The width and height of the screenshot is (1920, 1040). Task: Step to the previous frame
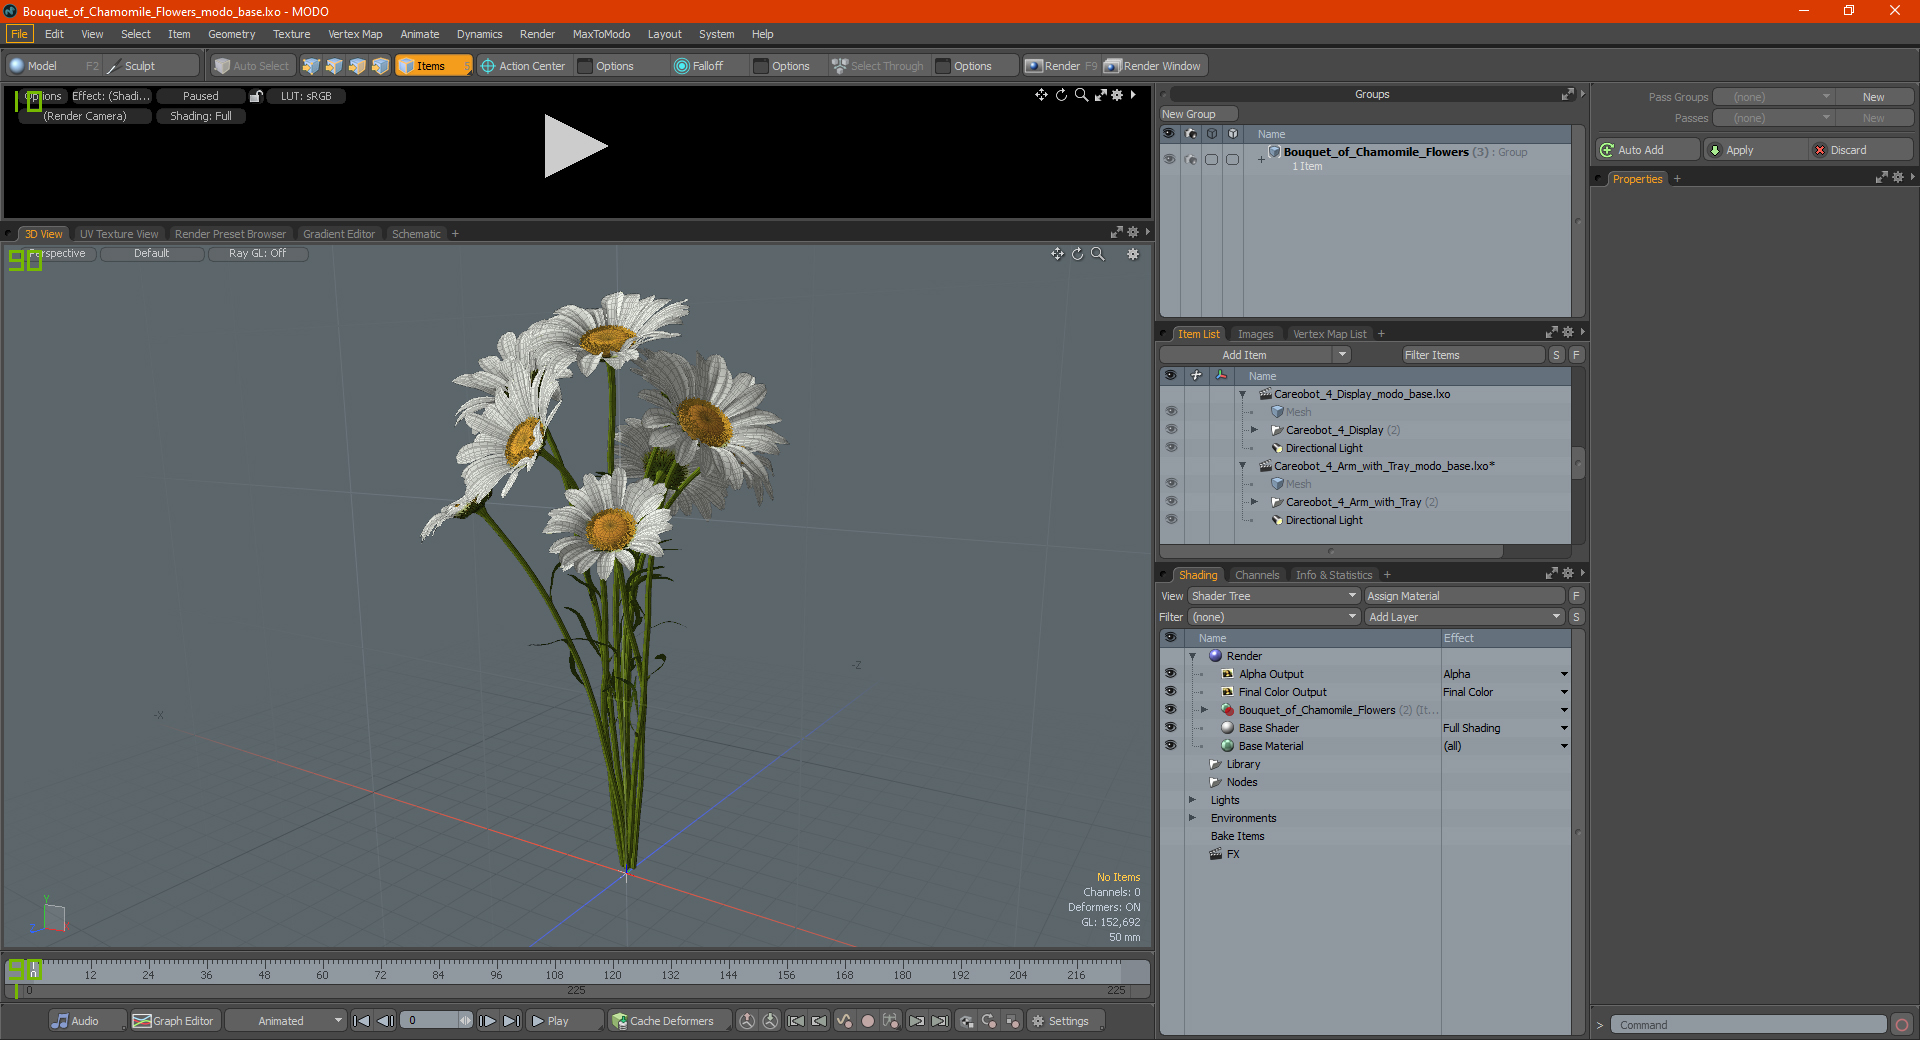click(x=385, y=1021)
